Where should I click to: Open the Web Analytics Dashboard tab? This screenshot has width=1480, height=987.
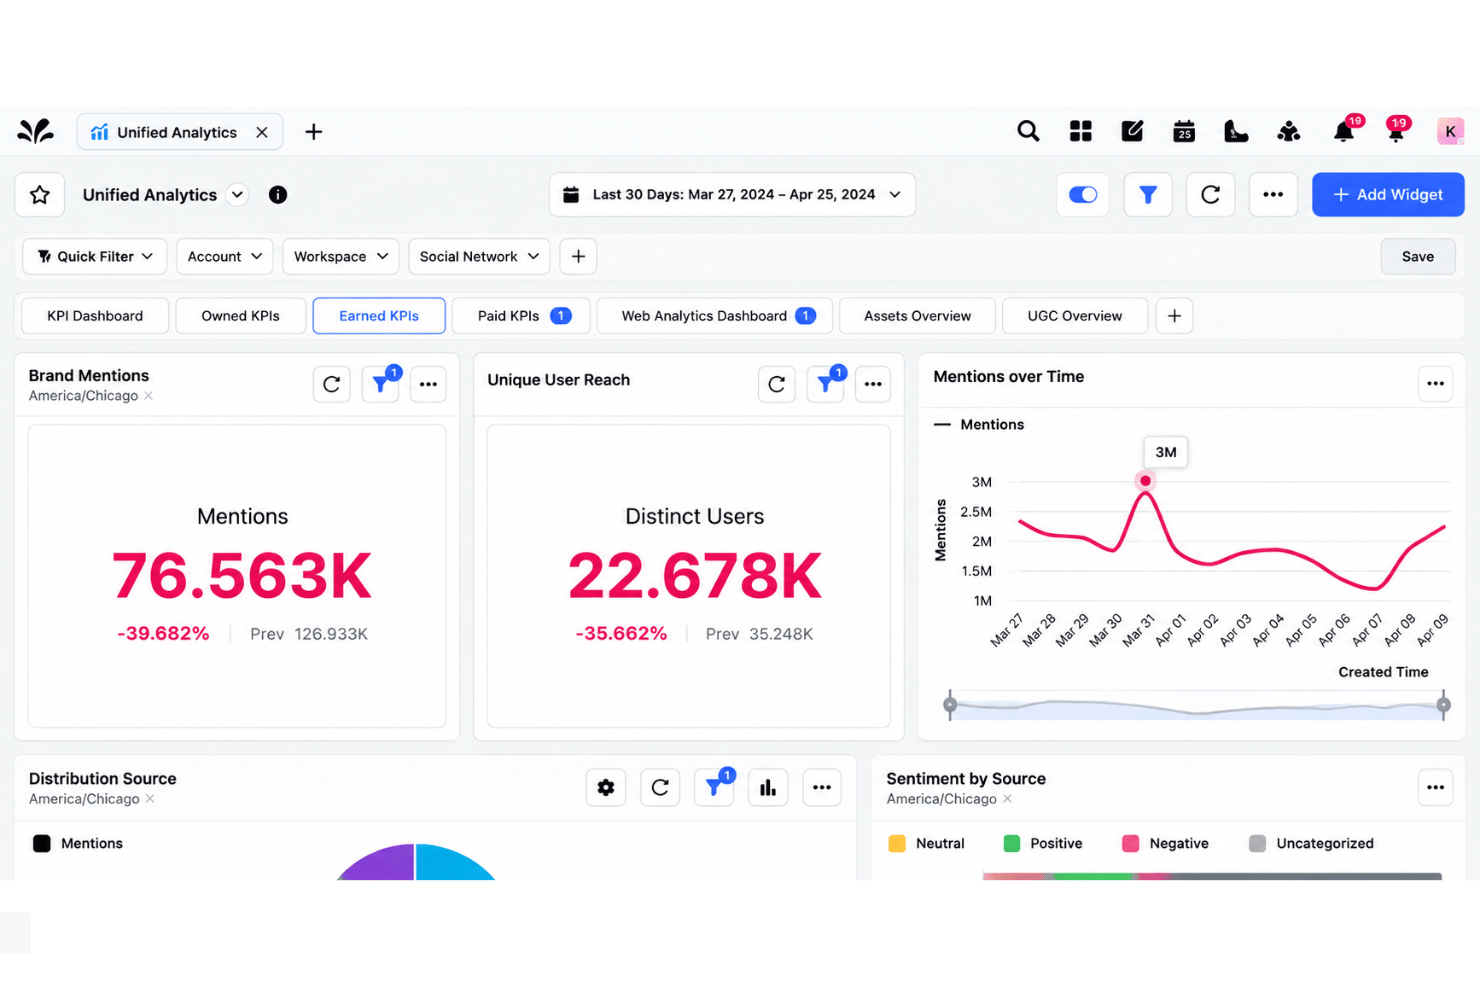click(715, 316)
